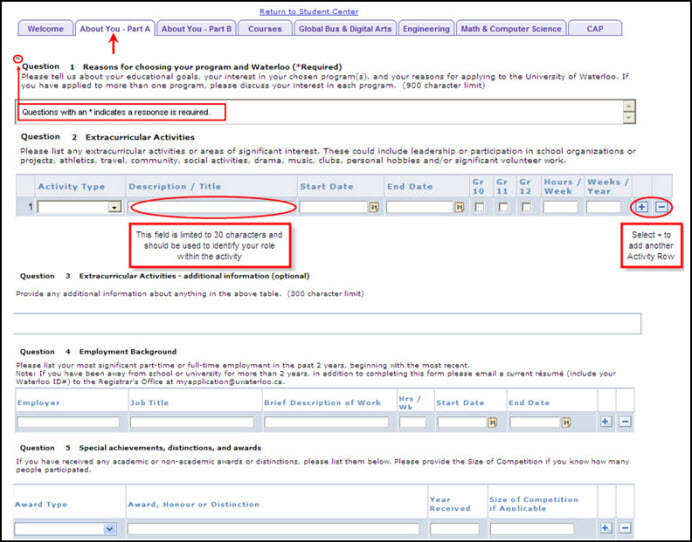Viewport: 692px width, 542px height.
Task: Focus the Employer text field
Action: tap(67, 423)
